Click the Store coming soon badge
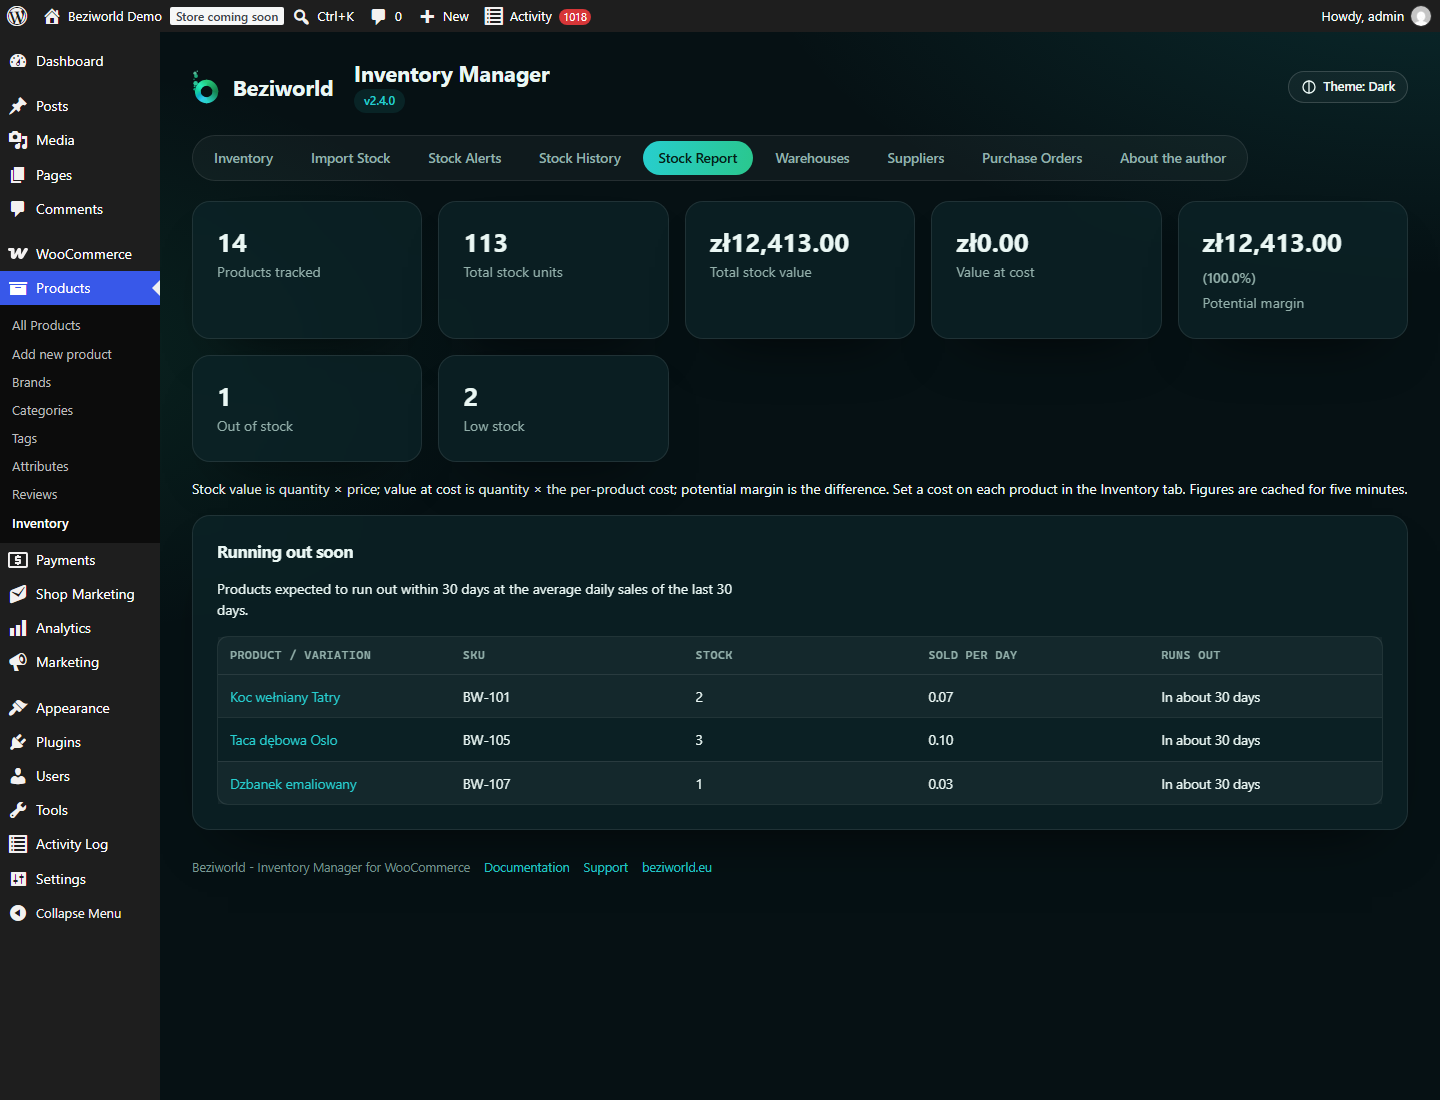 227,16
